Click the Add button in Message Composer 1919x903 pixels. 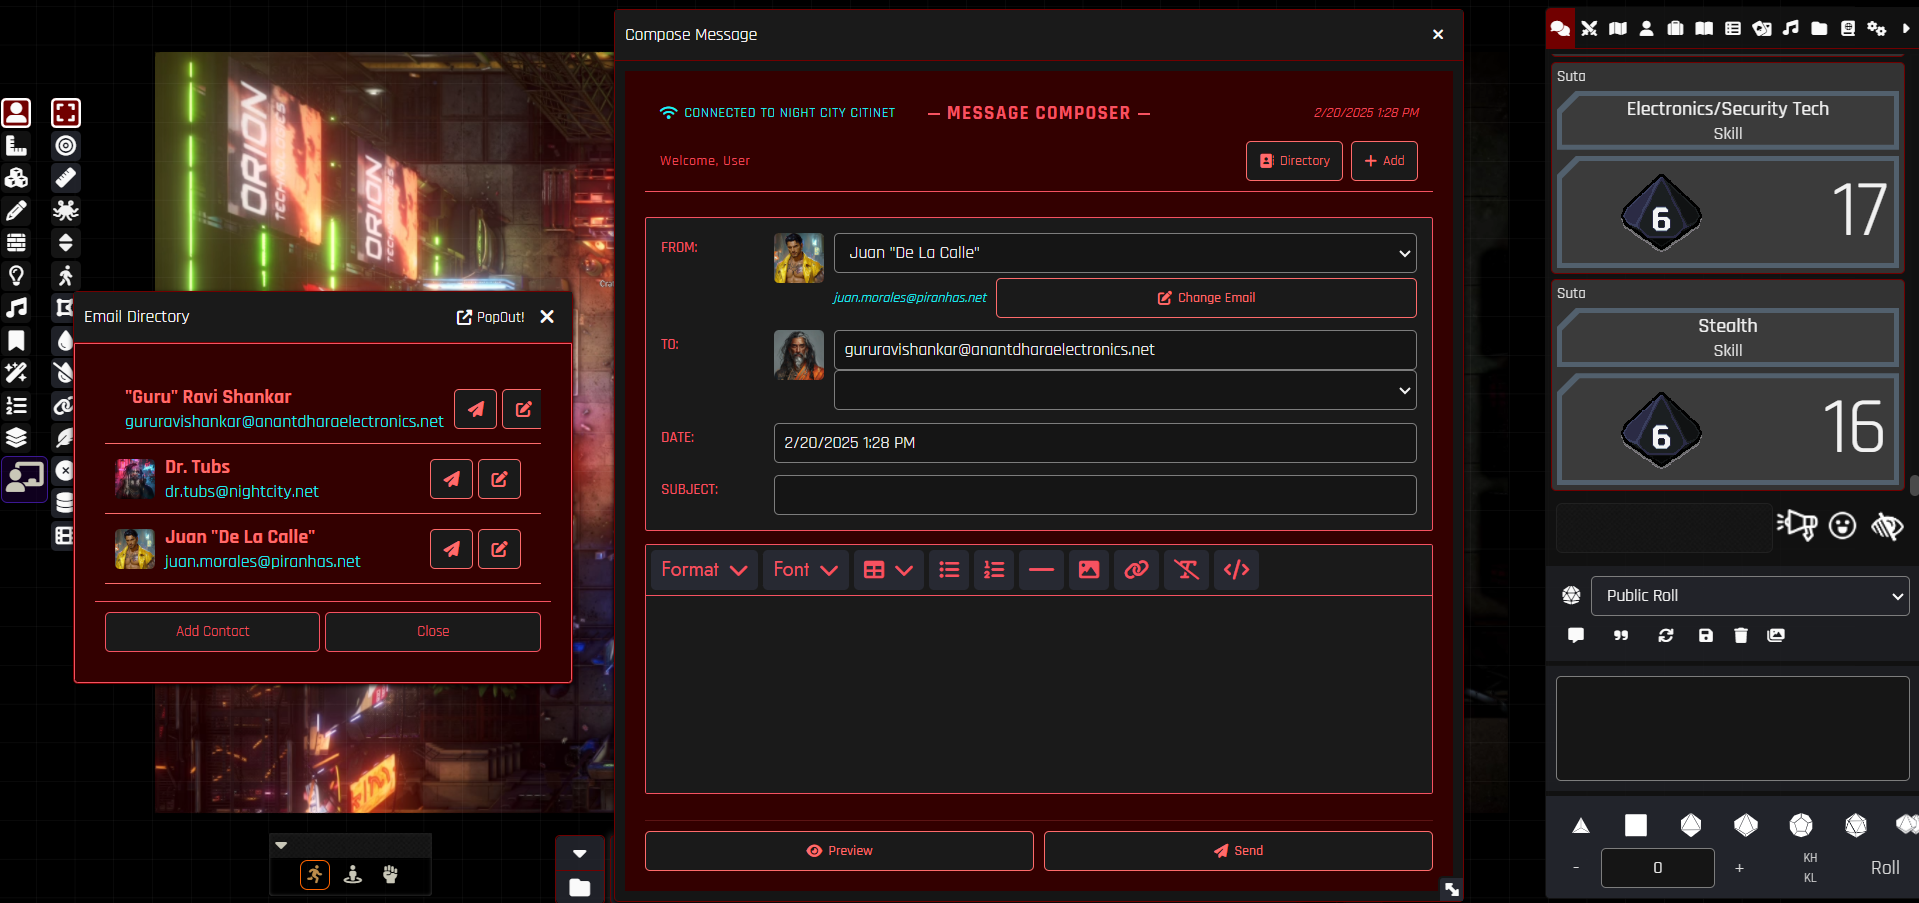1384,161
